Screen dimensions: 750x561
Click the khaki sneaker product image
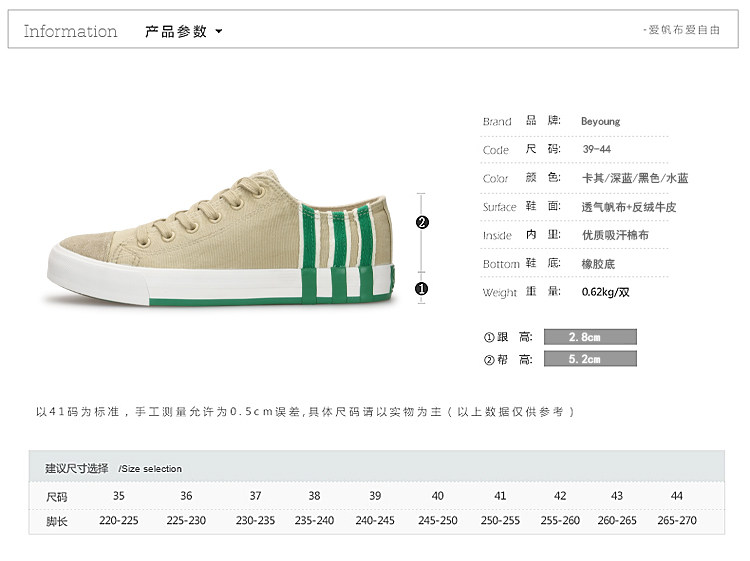(221, 239)
